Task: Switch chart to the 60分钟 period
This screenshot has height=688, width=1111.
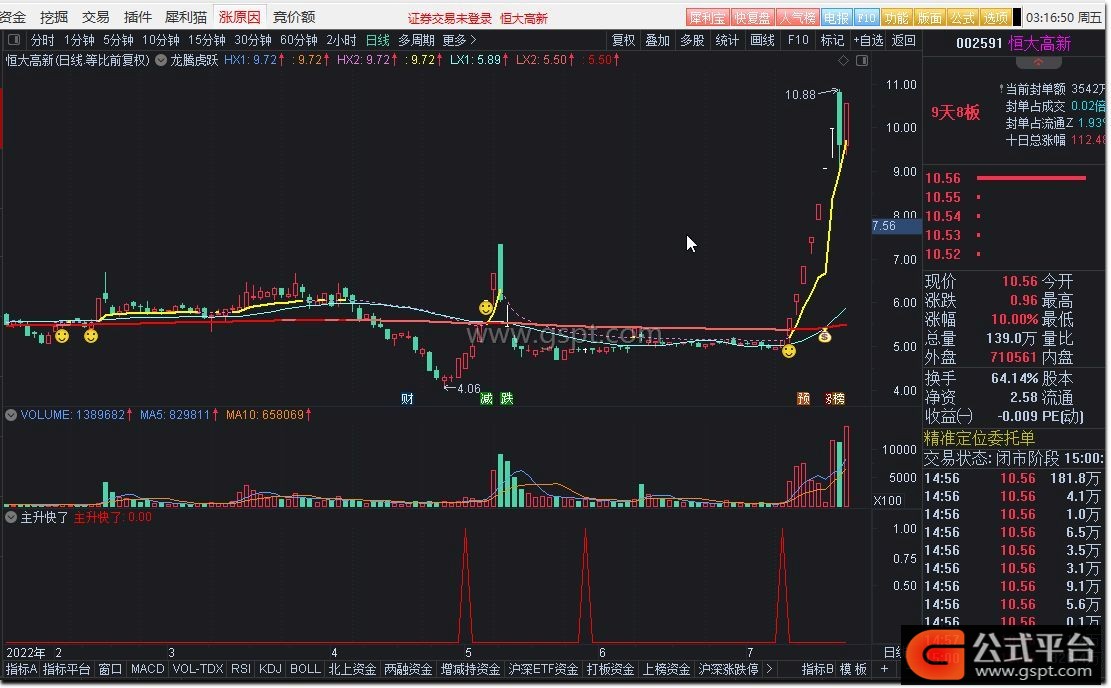Action: (x=298, y=40)
